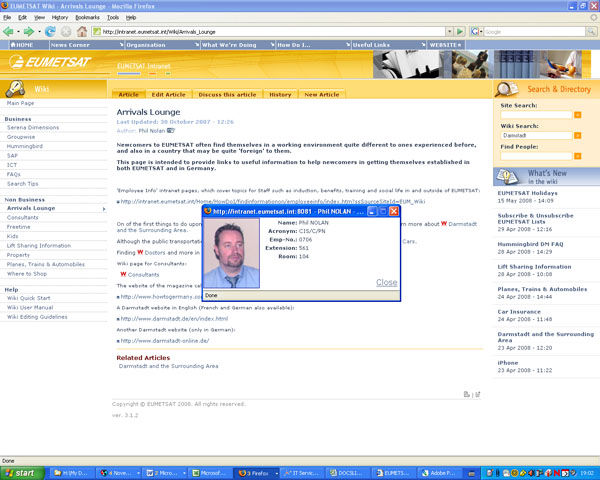The image size is (600, 480).
Task: Click into the Wiki Search field containing Darmstadt
Action: (x=536, y=136)
